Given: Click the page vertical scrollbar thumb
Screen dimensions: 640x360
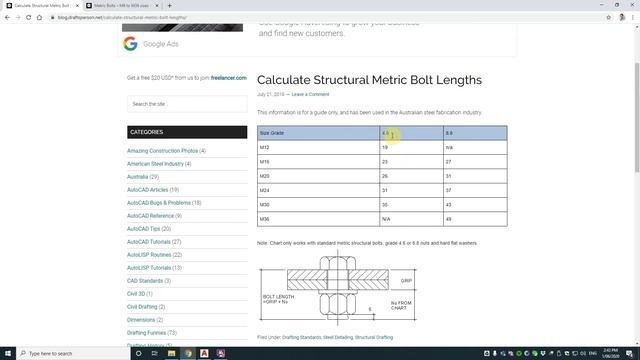Looking at the screenshot, I should point(637,118).
